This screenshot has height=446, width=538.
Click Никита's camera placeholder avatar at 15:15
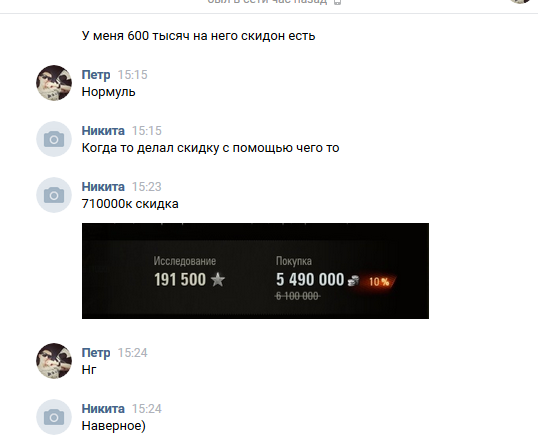click(54, 139)
